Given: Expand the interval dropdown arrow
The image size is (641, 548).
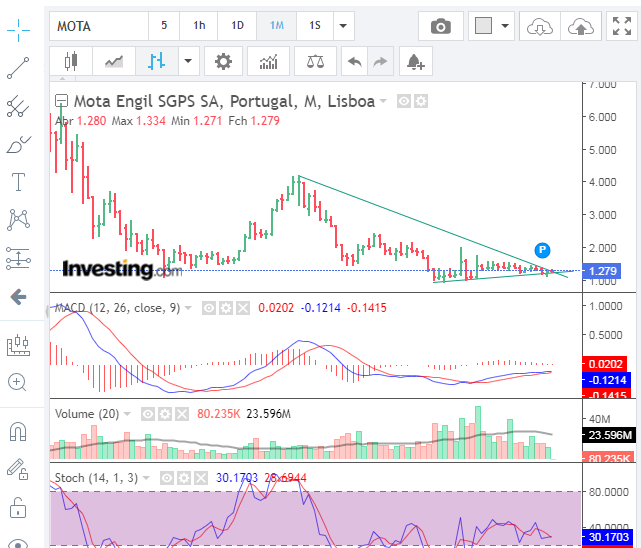Looking at the screenshot, I should coord(343,26).
